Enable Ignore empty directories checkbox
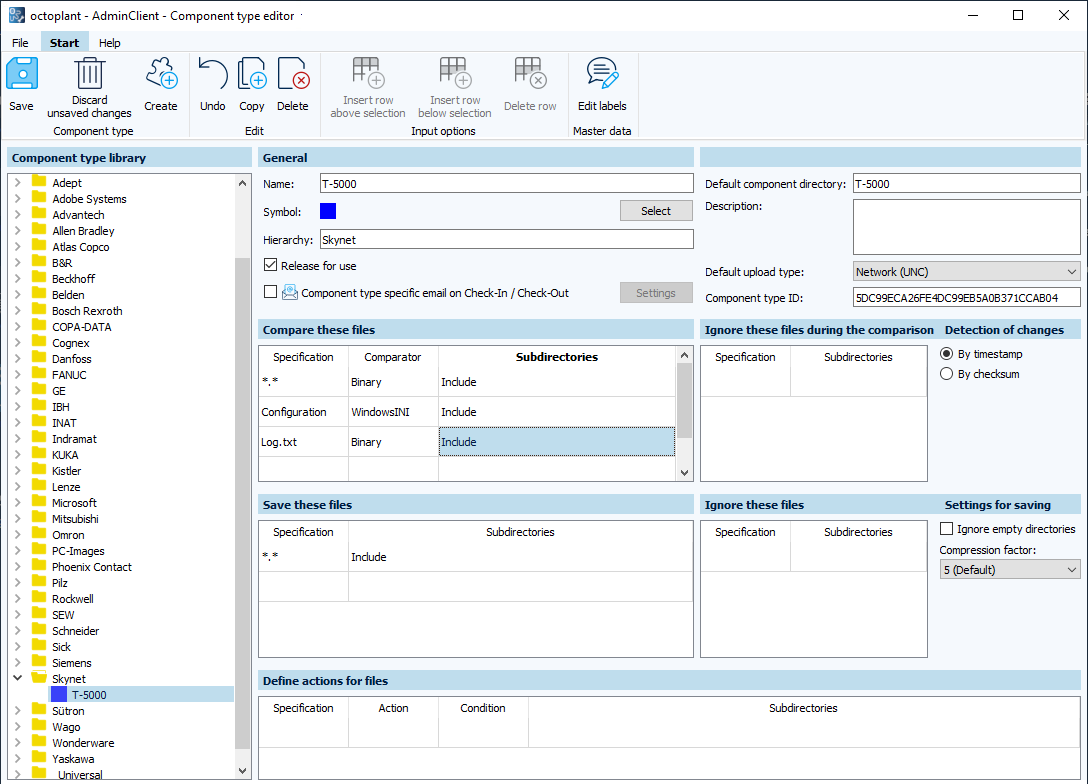1088x784 pixels. (x=947, y=529)
